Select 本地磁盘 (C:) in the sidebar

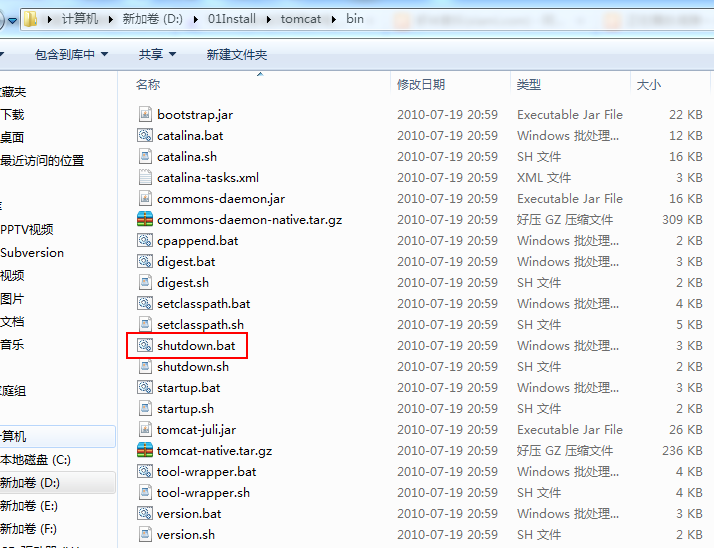click(36, 460)
